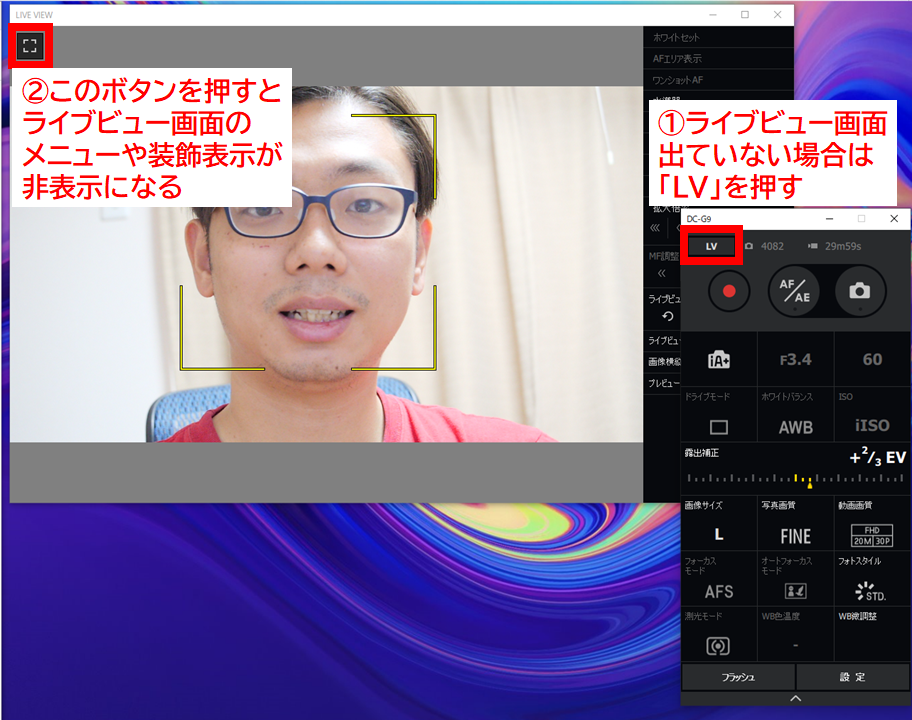Screen dimensions: 912x720
Task: Click the remaining shots count 4082
Action: 772,246
